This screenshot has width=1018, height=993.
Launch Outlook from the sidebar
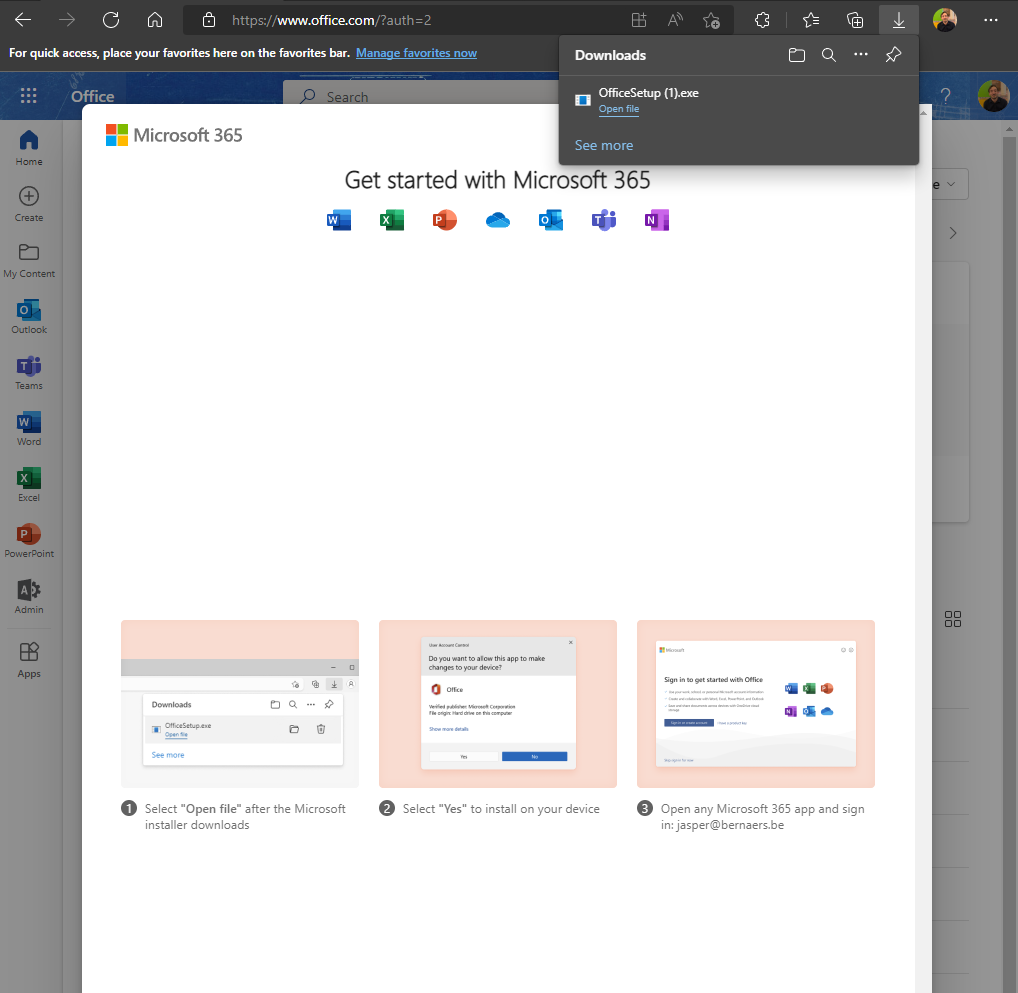[29, 316]
